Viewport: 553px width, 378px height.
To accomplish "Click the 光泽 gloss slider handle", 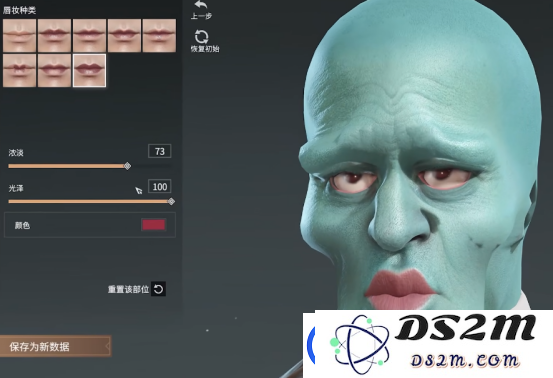I will point(171,201).
